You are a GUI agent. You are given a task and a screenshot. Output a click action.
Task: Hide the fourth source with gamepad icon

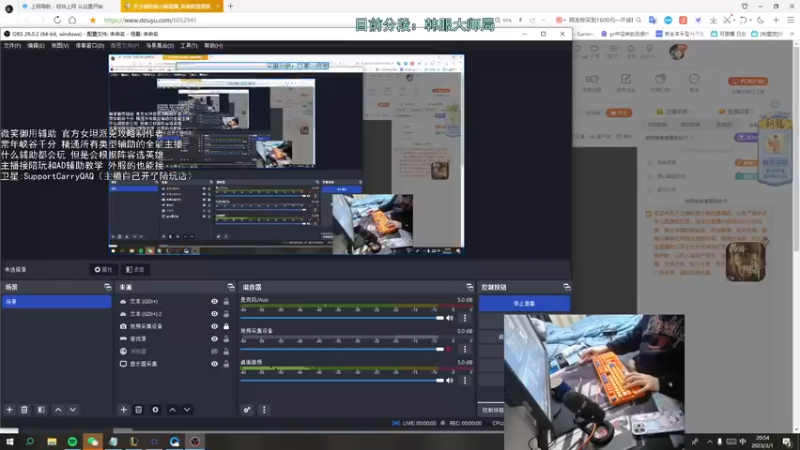(214, 339)
